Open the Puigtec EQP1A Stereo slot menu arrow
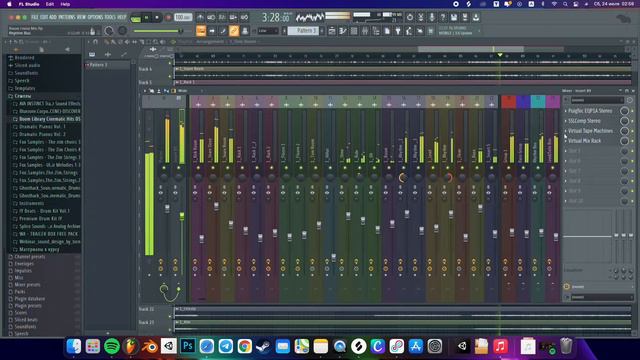Image resolution: width=640 pixels, height=360 pixels. 565,111
